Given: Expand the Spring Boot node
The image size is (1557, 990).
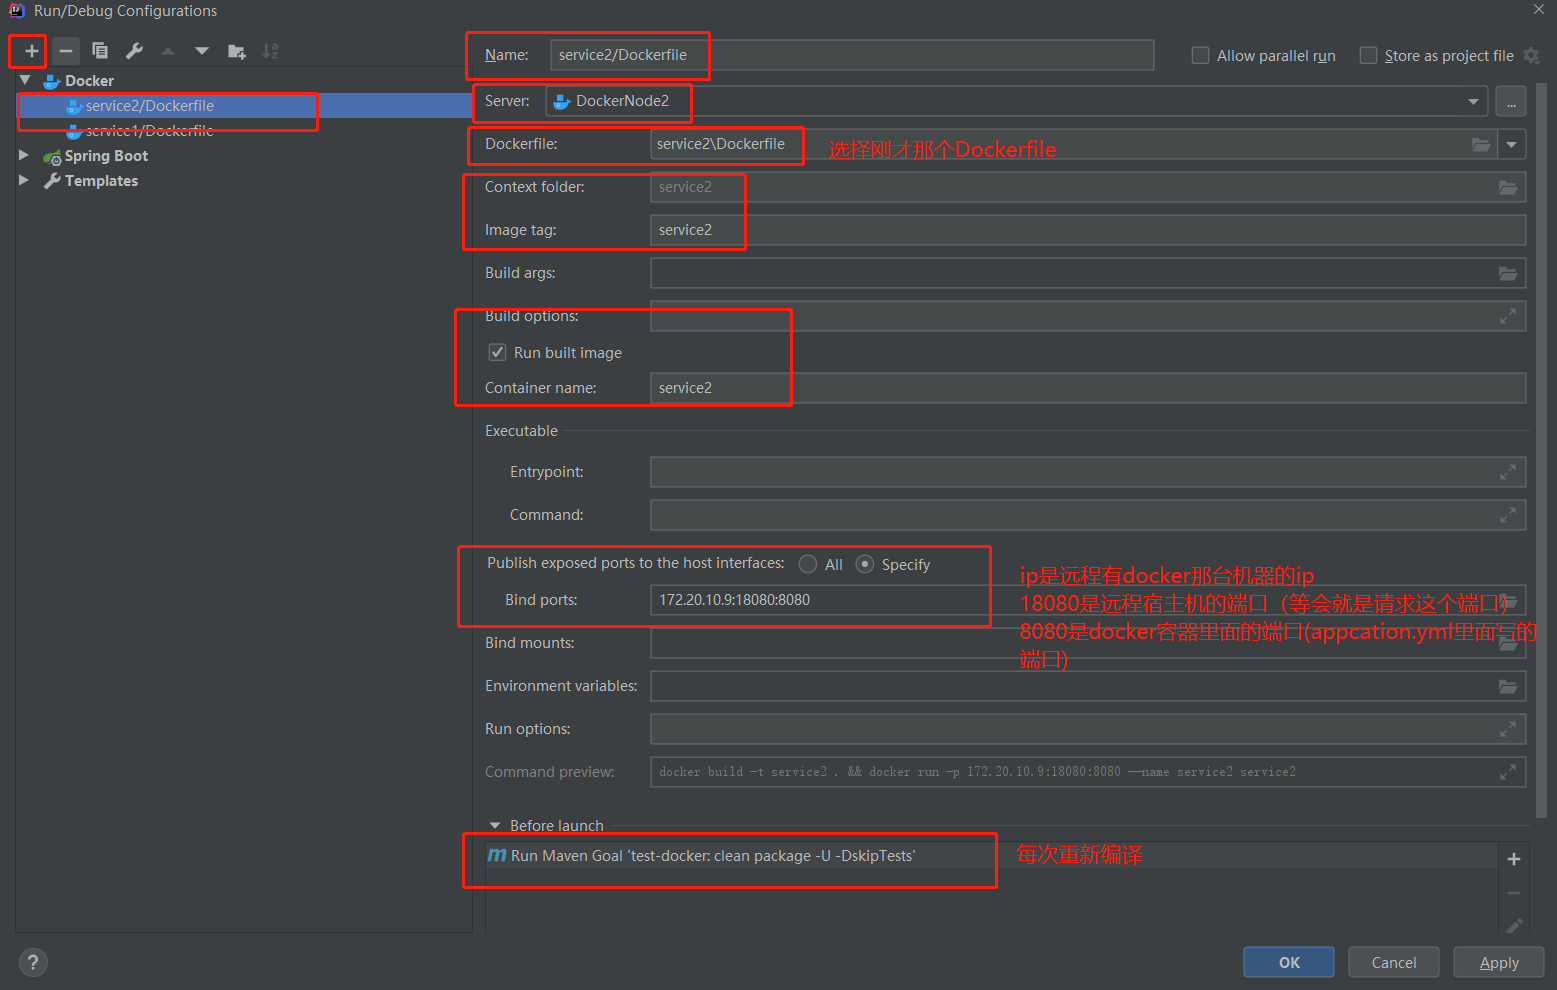Looking at the screenshot, I should click(x=24, y=155).
